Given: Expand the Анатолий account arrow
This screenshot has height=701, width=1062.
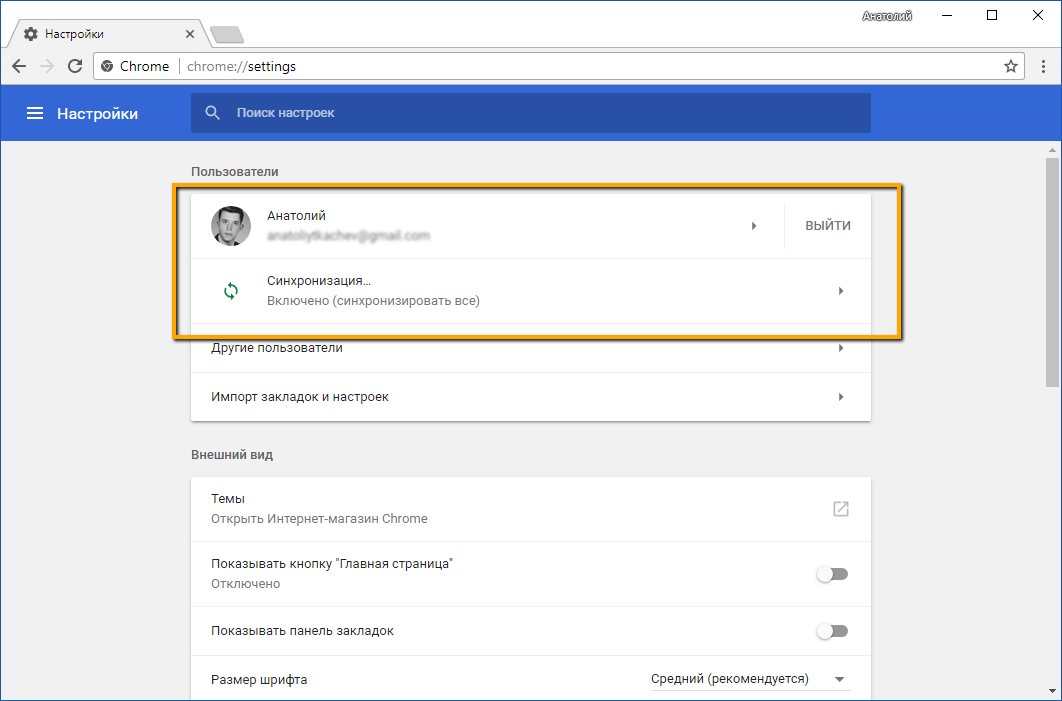Looking at the screenshot, I should coord(754,226).
